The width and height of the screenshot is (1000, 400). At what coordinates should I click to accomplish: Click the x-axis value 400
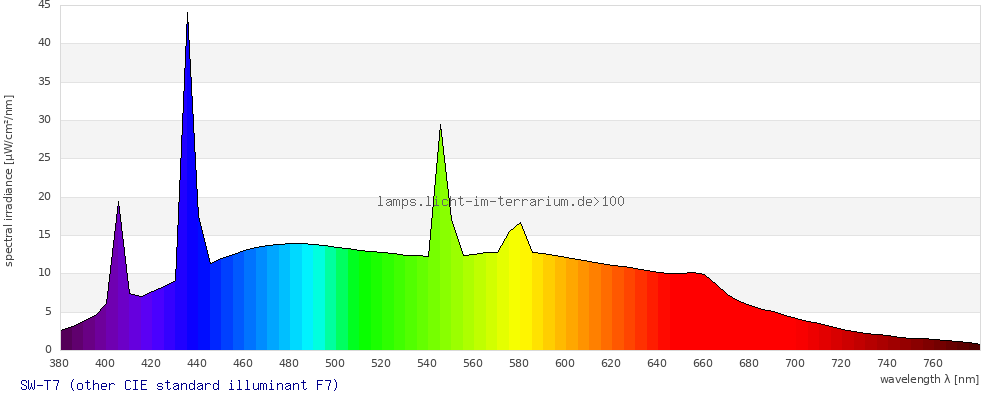(105, 364)
